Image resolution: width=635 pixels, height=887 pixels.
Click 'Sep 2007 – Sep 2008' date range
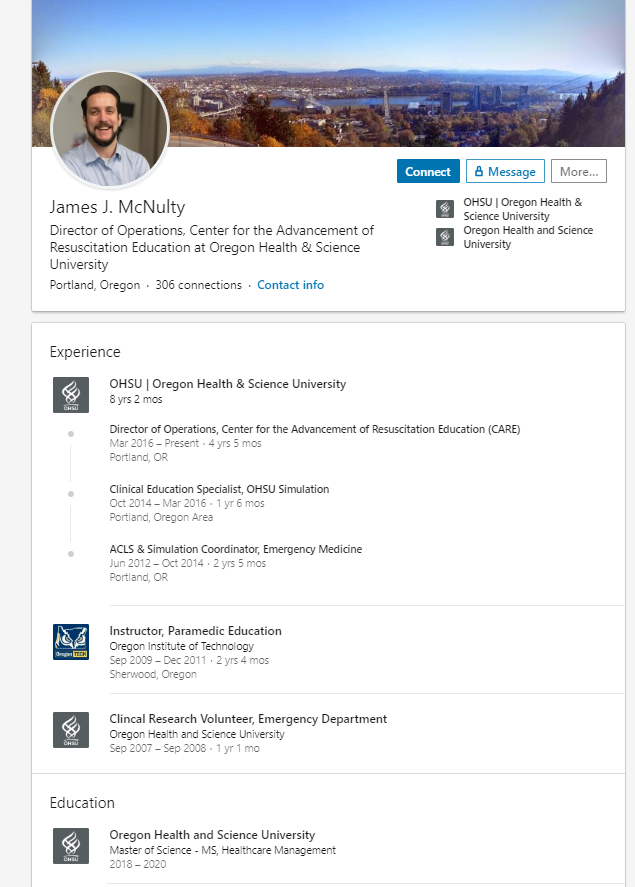(x=158, y=748)
